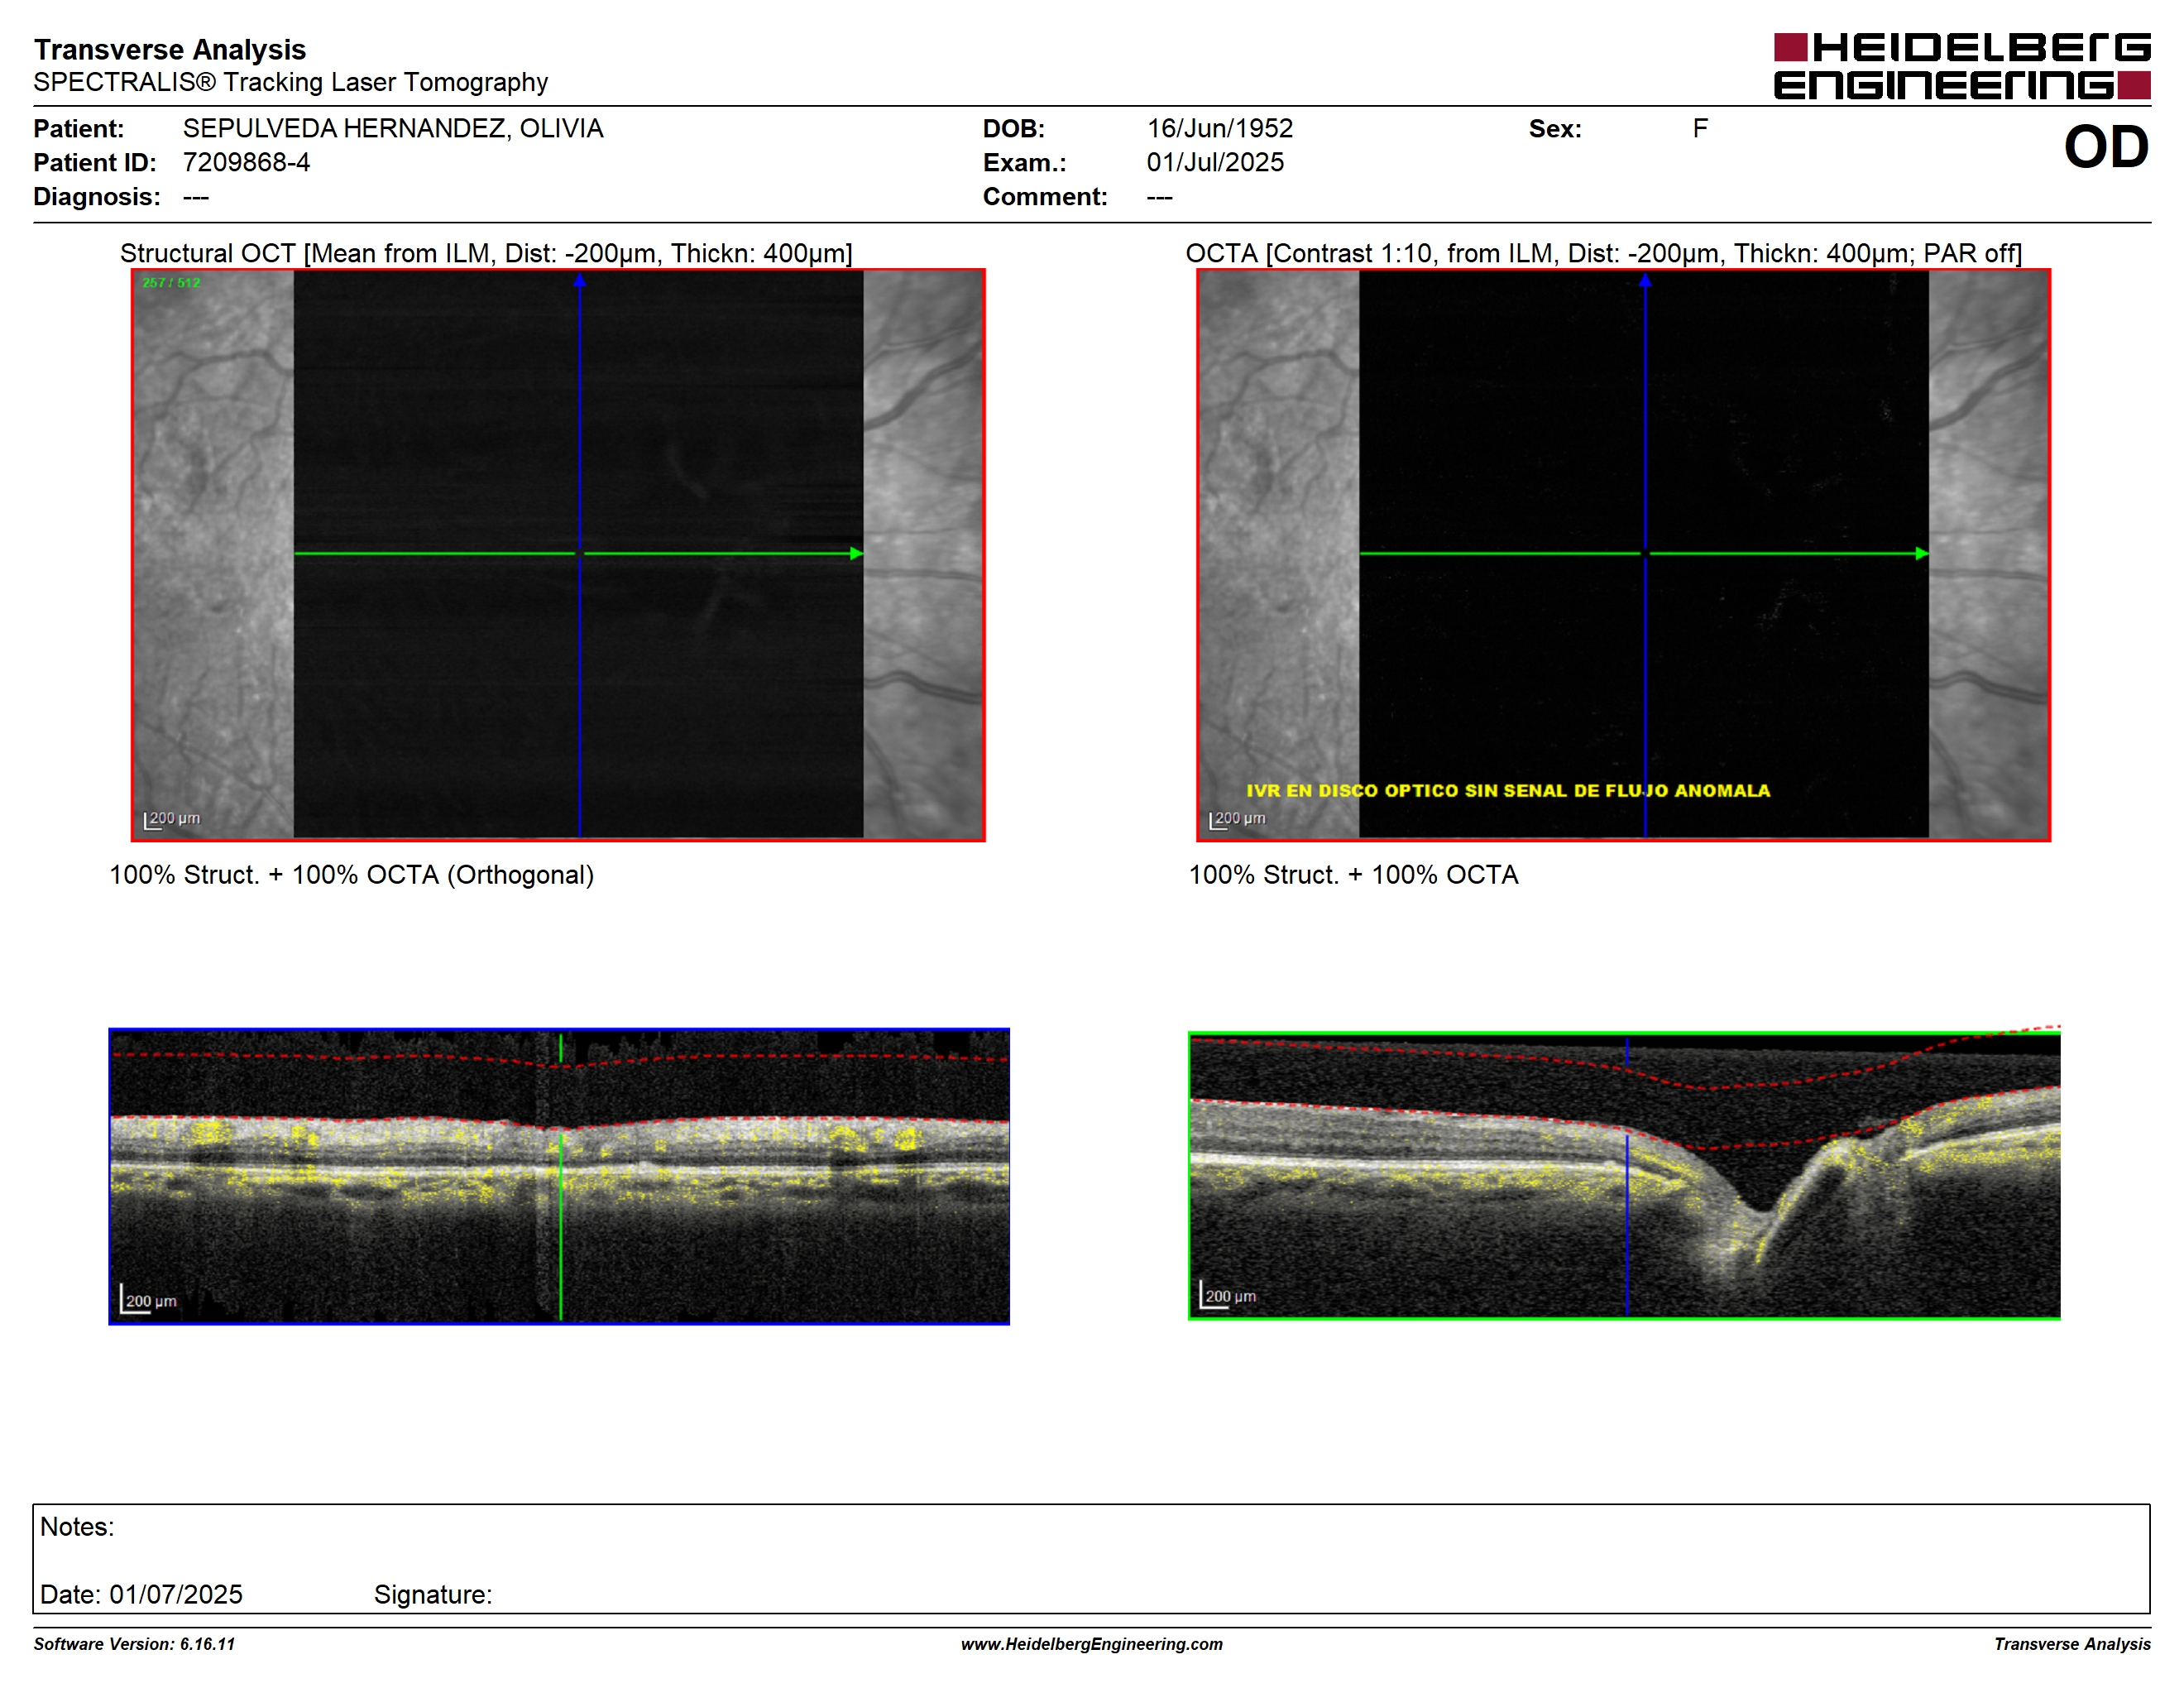Image resolution: width=2184 pixels, height=1688 pixels.
Task: Click DOB value 16/Jun/1952
Action: point(1219,129)
